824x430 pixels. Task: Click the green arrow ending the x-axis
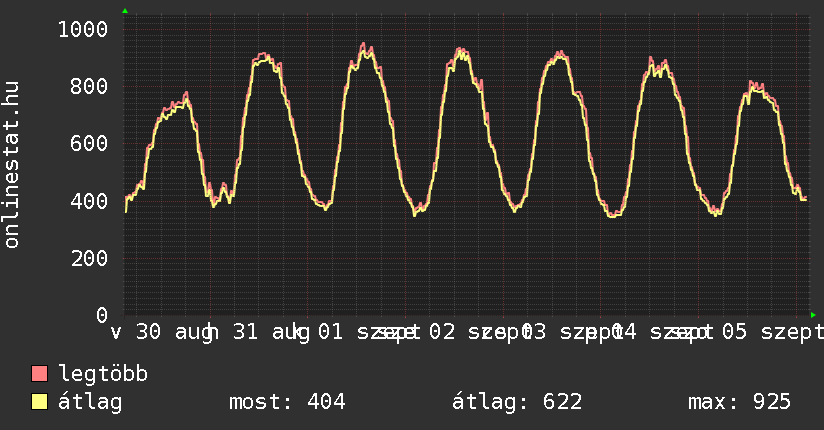click(x=813, y=315)
